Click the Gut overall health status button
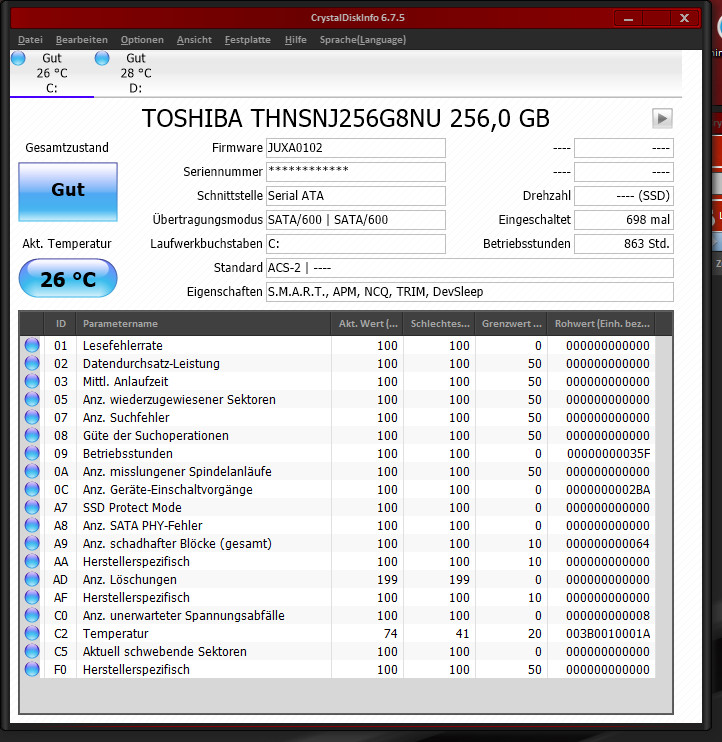The height and width of the screenshot is (742, 722). (x=68, y=192)
